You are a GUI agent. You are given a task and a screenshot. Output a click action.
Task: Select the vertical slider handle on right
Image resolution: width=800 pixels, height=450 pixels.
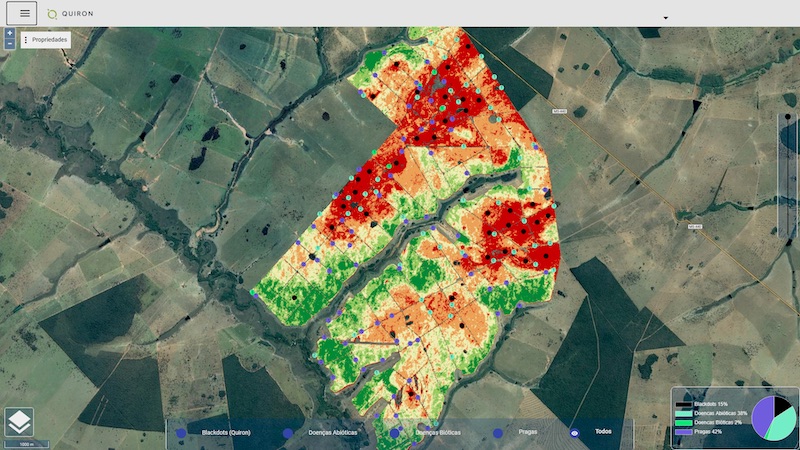[x=788, y=117]
